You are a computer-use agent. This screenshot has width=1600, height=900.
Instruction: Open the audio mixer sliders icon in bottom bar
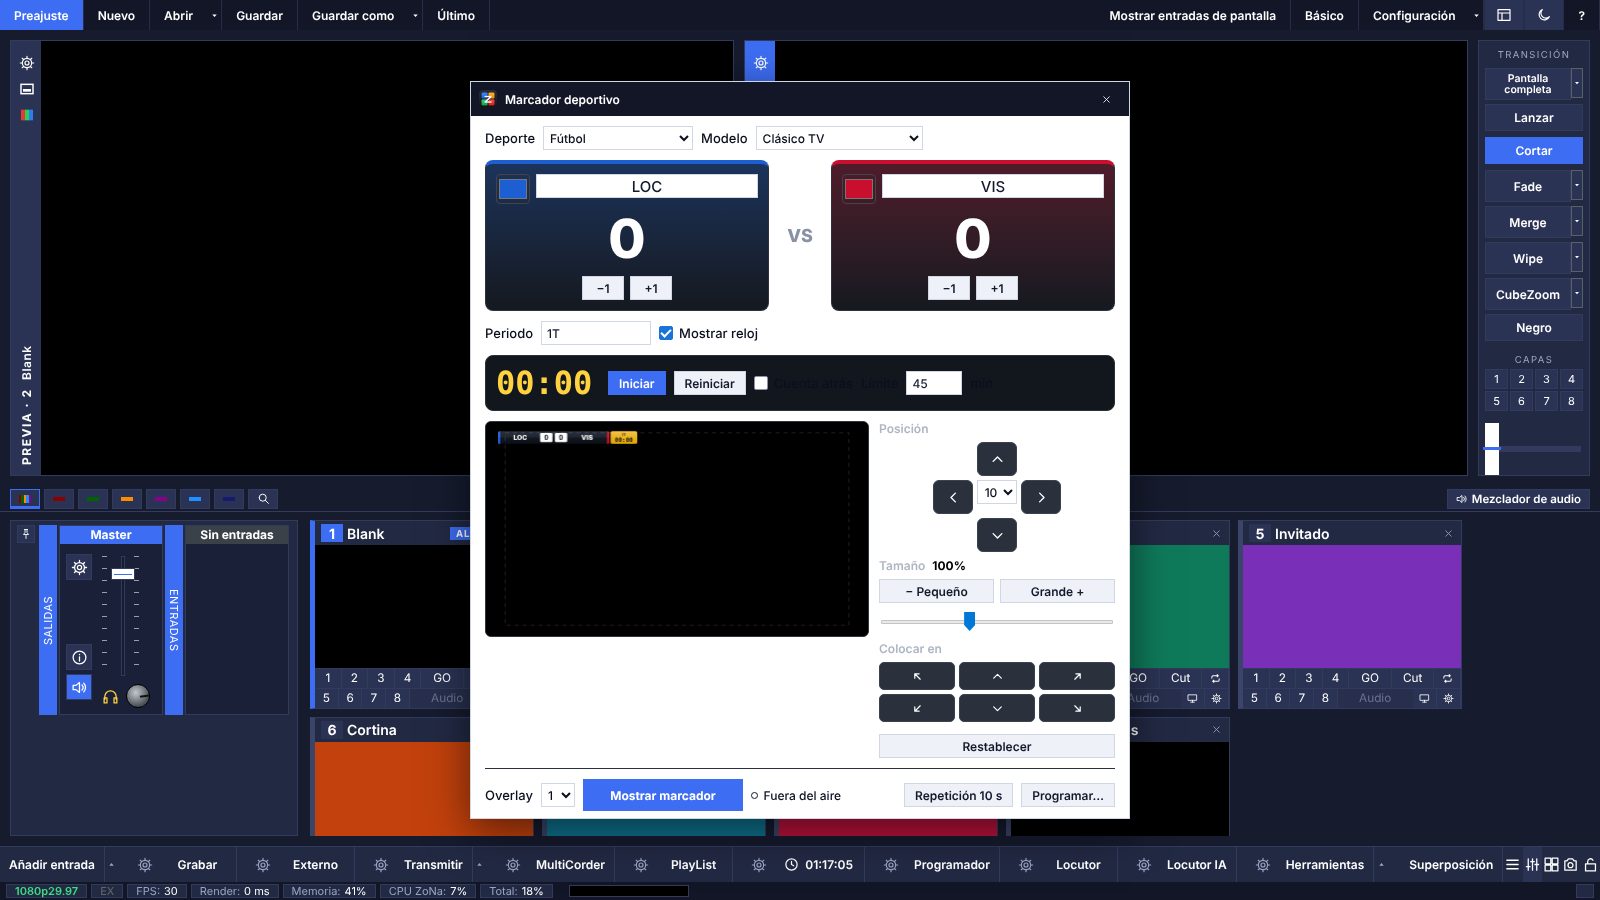coord(1532,864)
